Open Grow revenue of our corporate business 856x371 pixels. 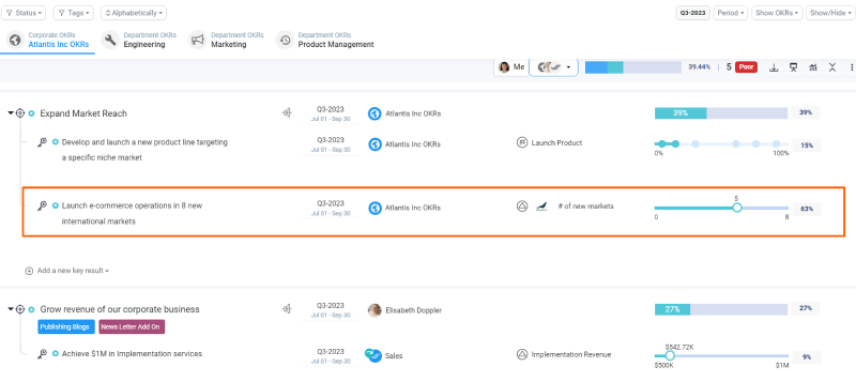pos(120,309)
